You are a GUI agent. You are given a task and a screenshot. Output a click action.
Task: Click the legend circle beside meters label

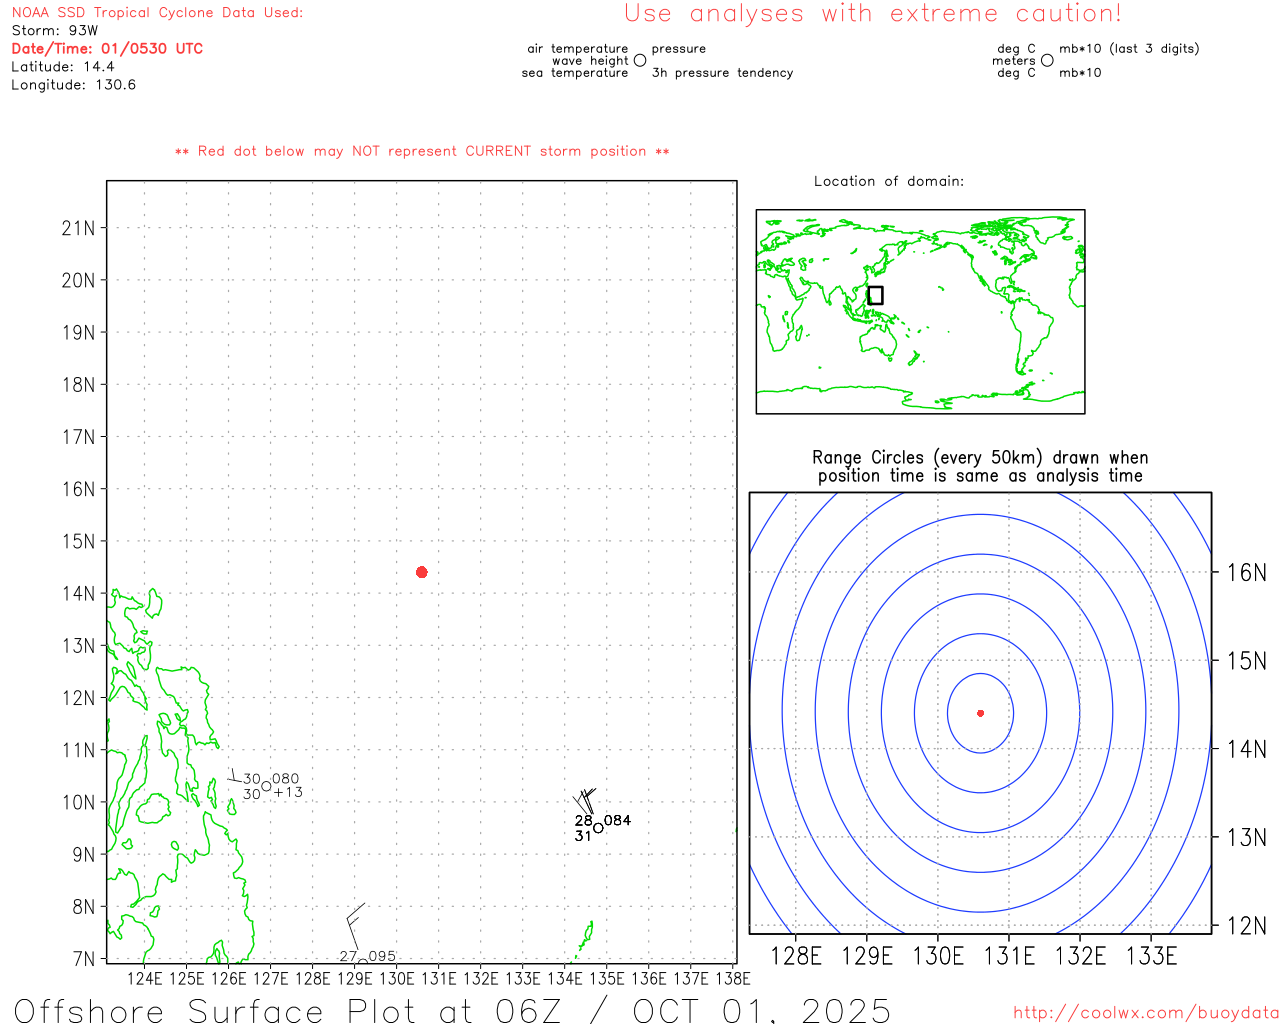(x=1047, y=60)
